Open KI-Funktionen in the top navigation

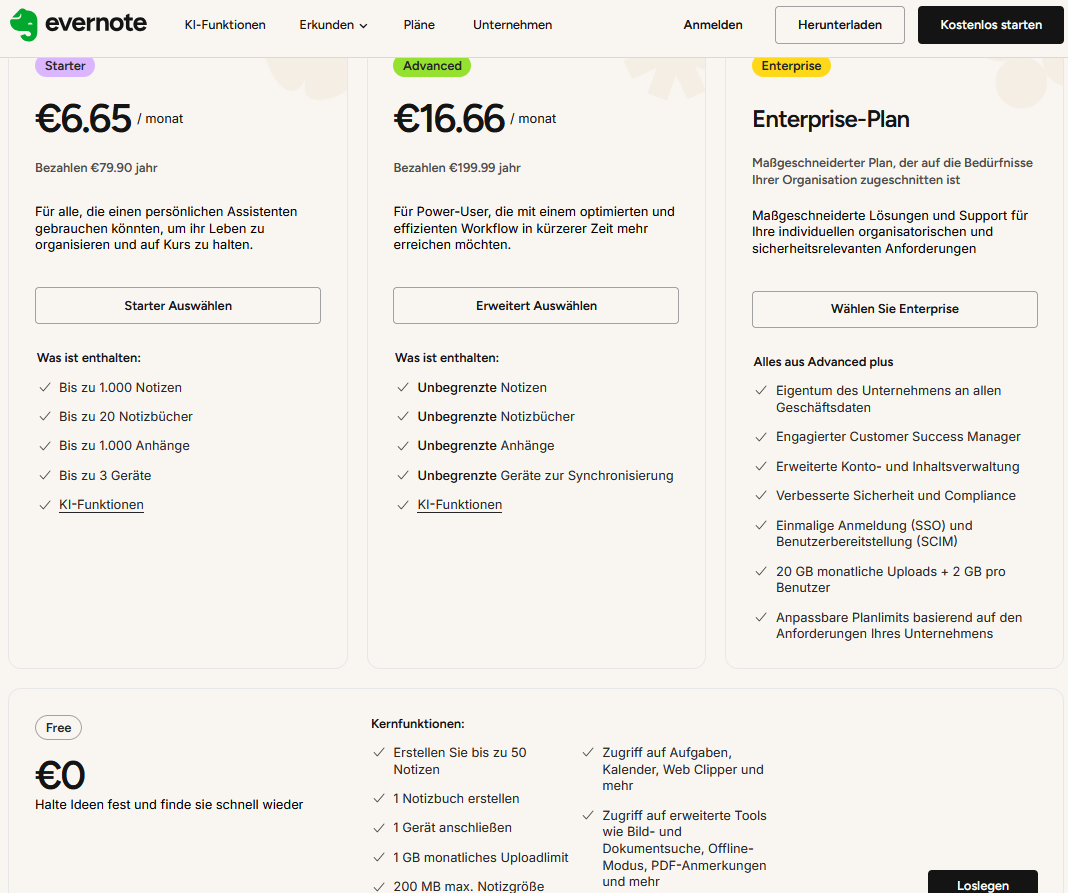pos(225,25)
